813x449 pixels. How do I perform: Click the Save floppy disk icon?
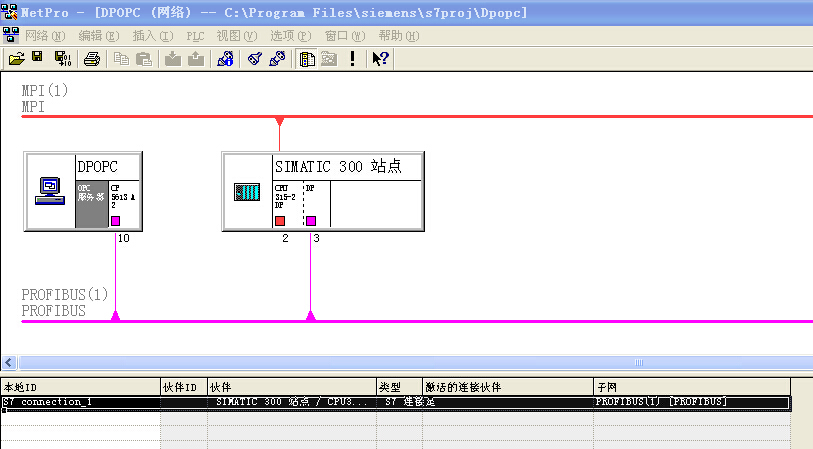[37, 57]
